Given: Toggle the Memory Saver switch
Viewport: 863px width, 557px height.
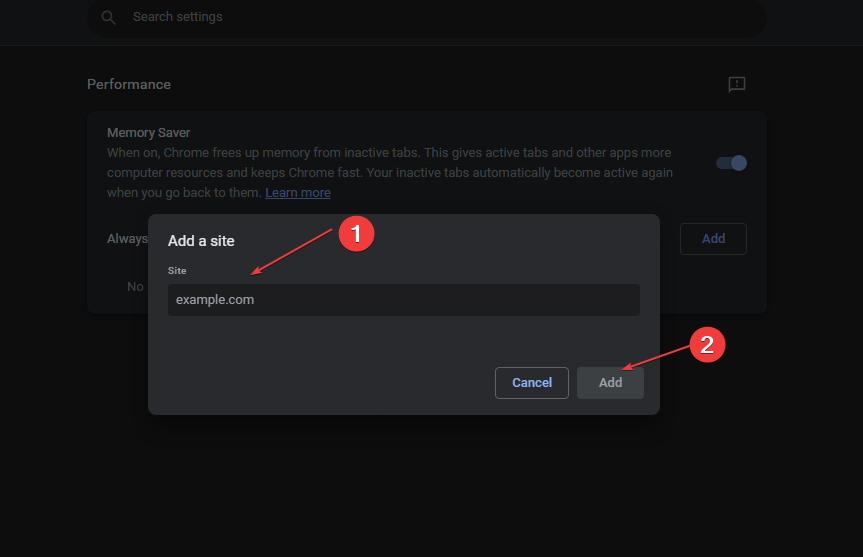Looking at the screenshot, I should 731,163.
